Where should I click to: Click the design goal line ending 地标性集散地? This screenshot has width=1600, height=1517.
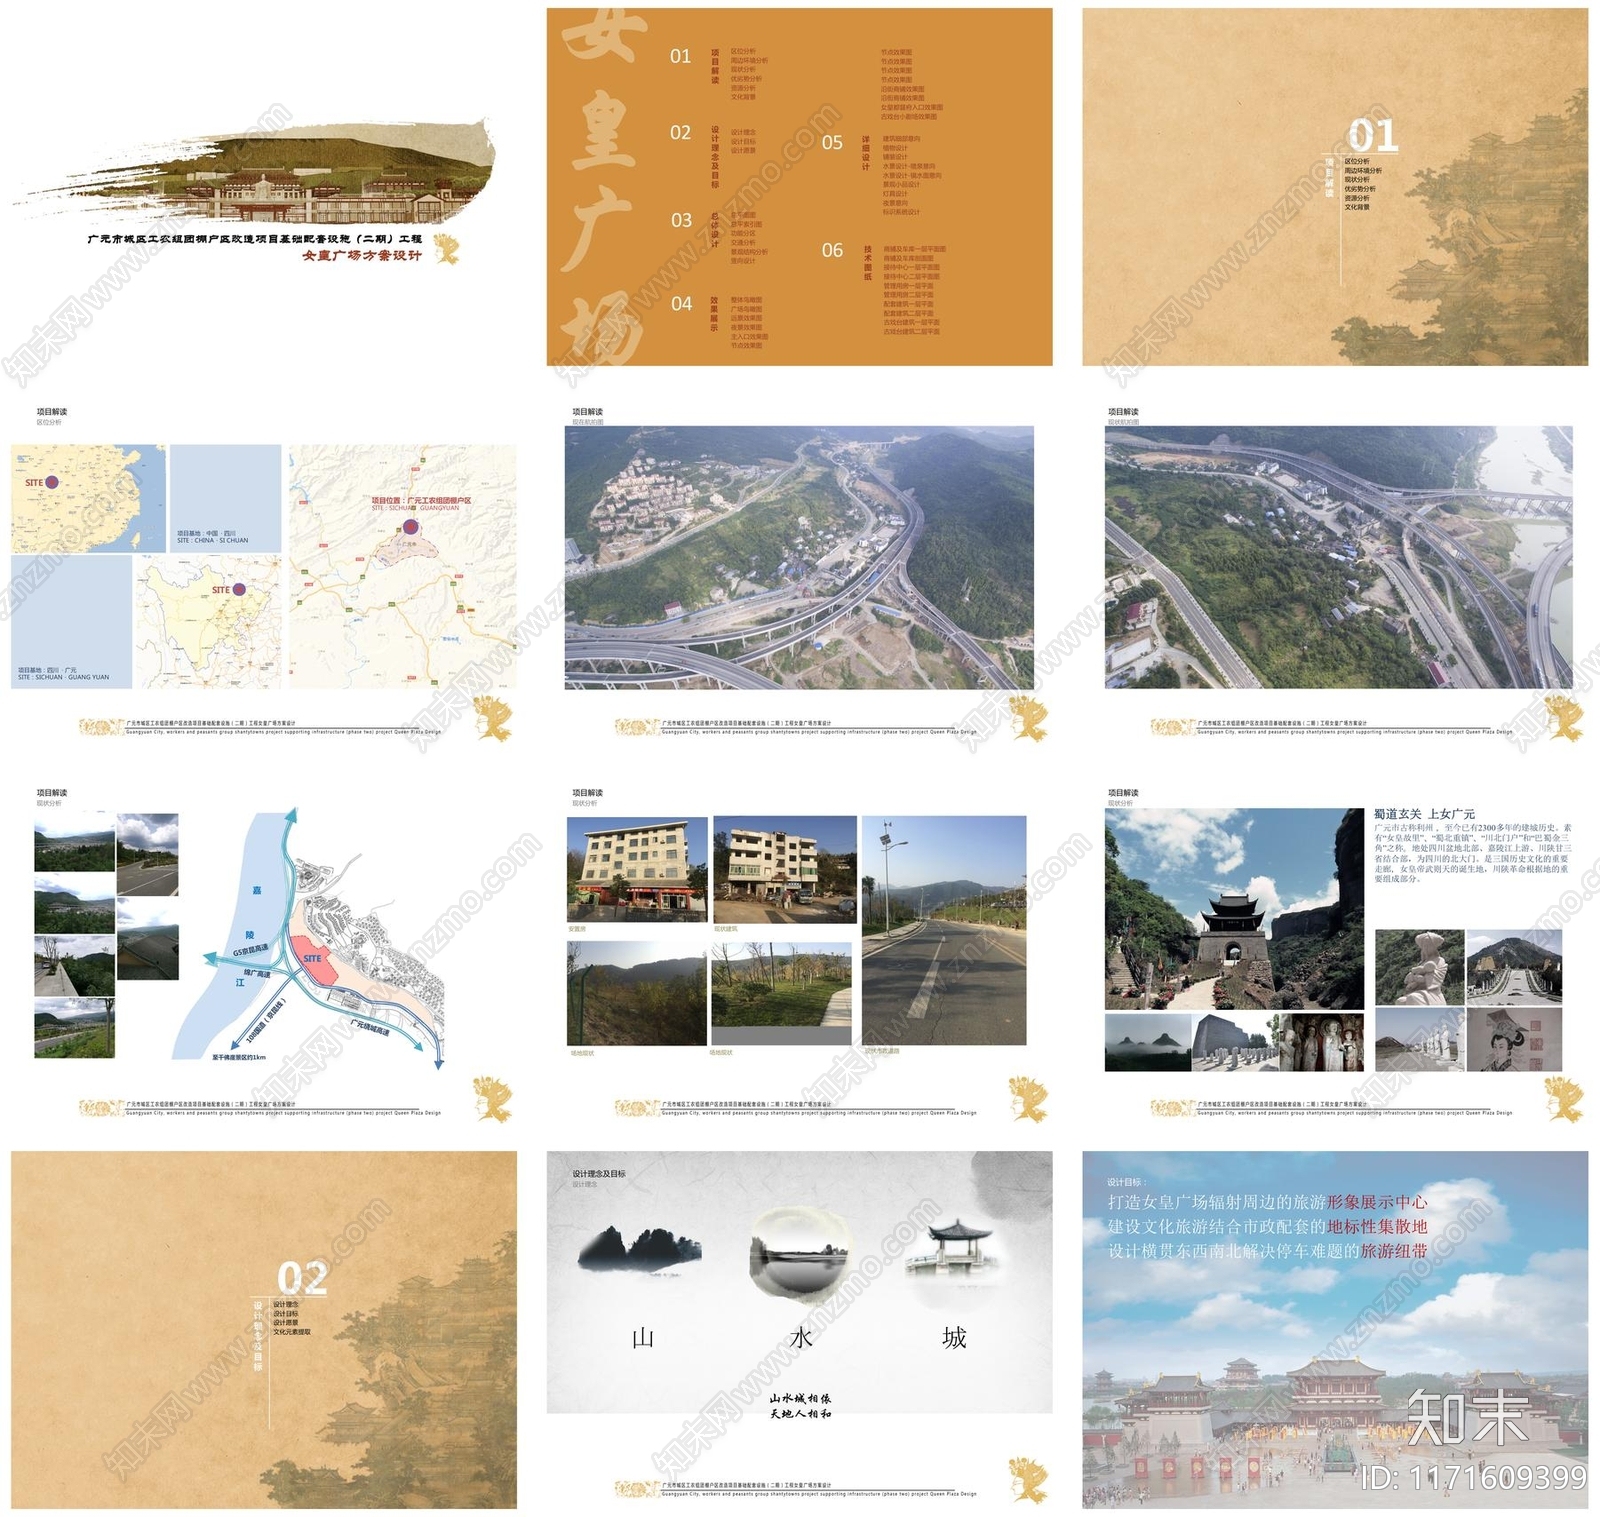tap(1267, 1226)
